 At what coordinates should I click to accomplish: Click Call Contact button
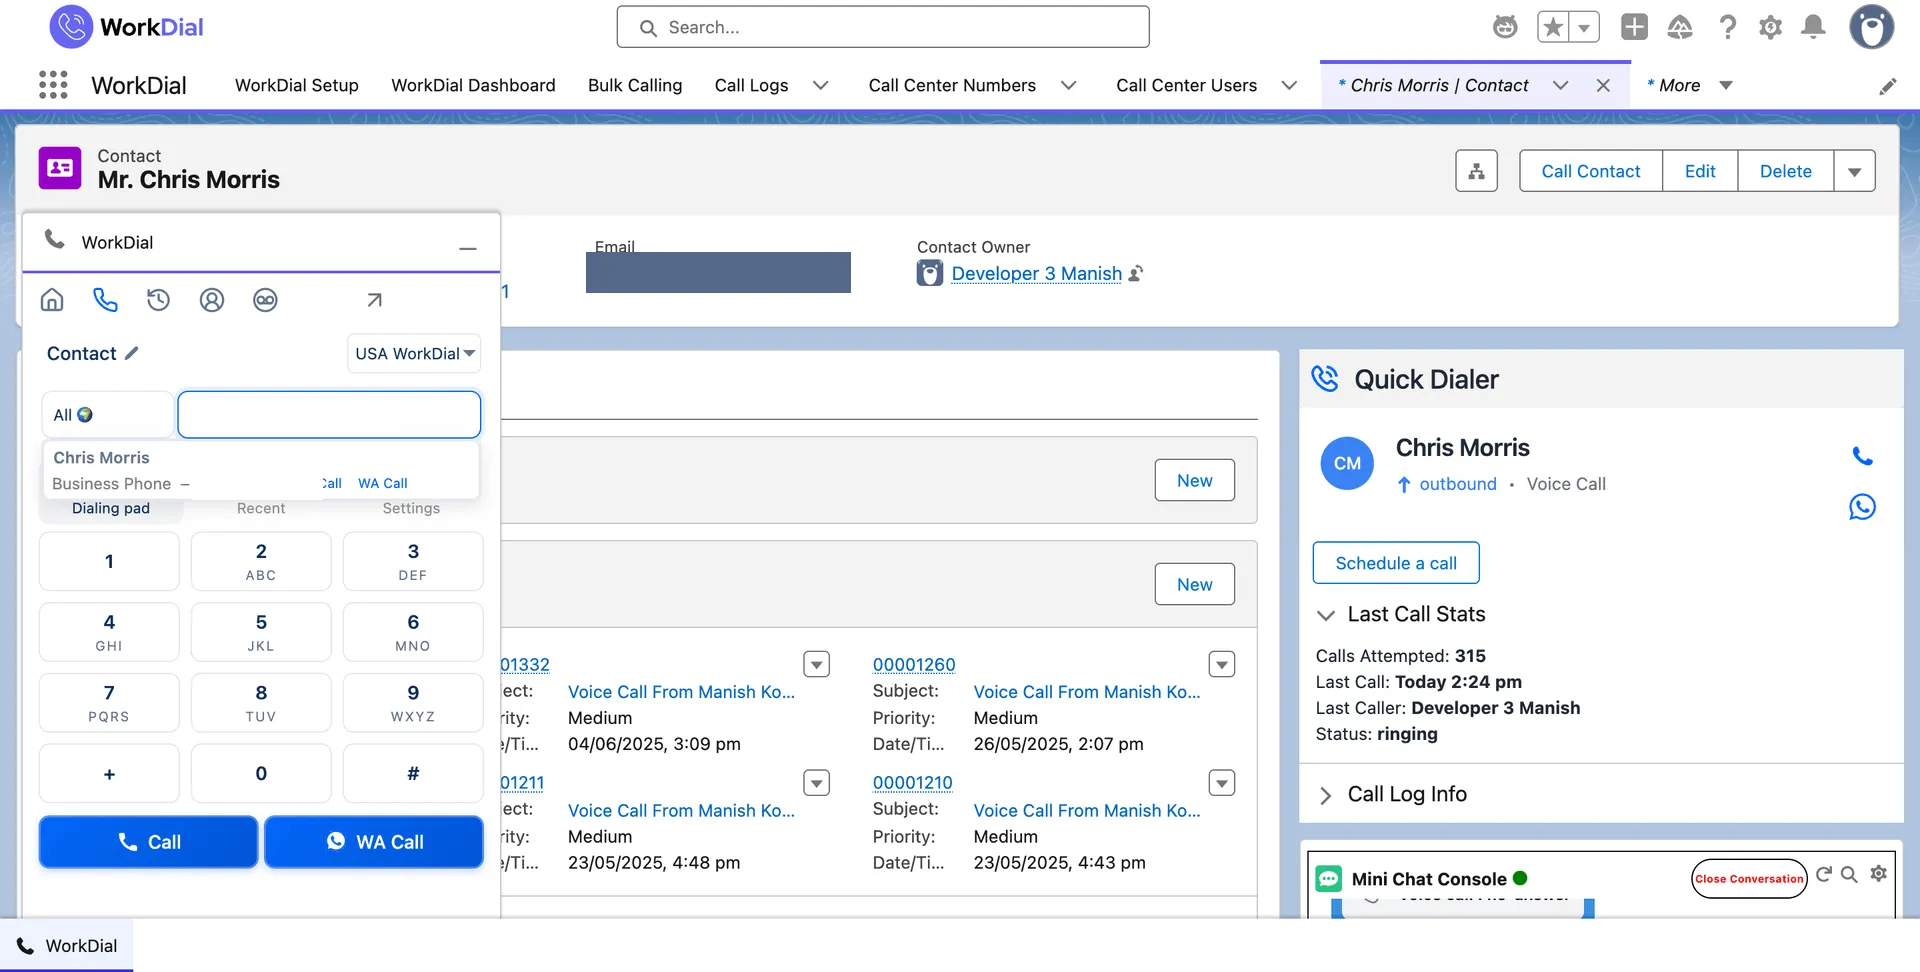pyautogui.click(x=1591, y=171)
